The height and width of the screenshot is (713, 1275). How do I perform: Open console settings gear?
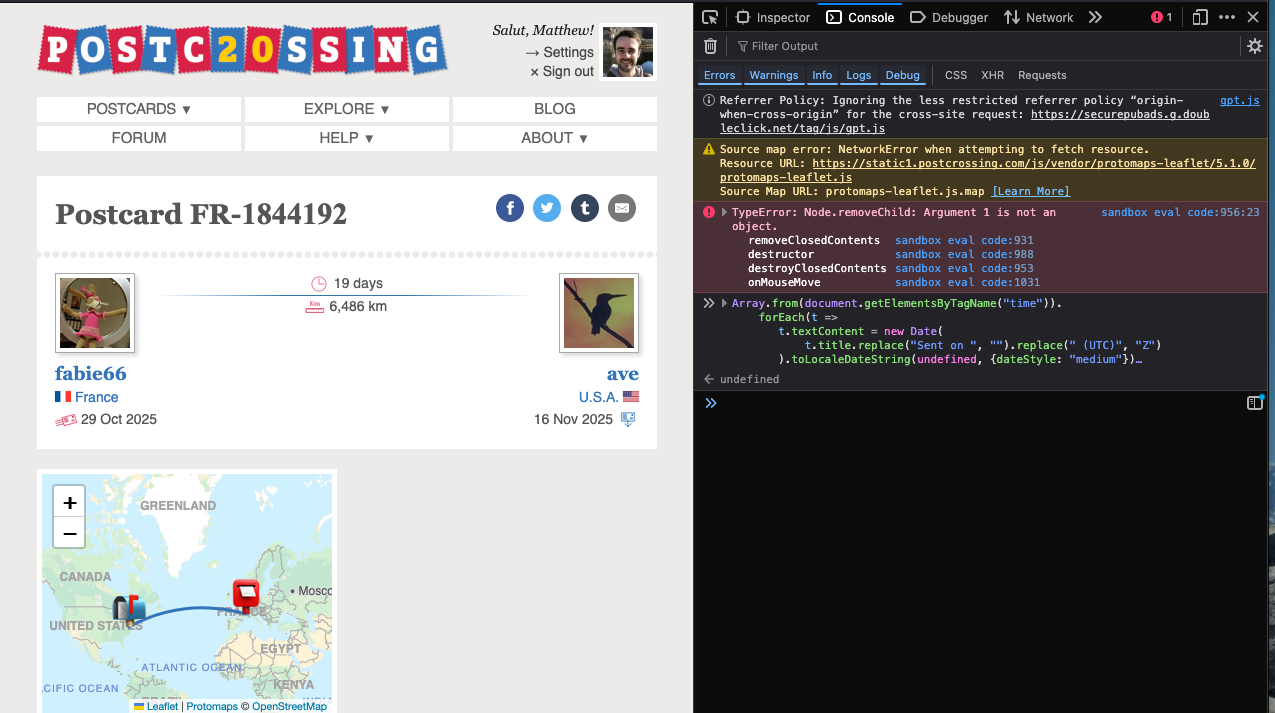pyautogui.click(x=1255, y=46)
